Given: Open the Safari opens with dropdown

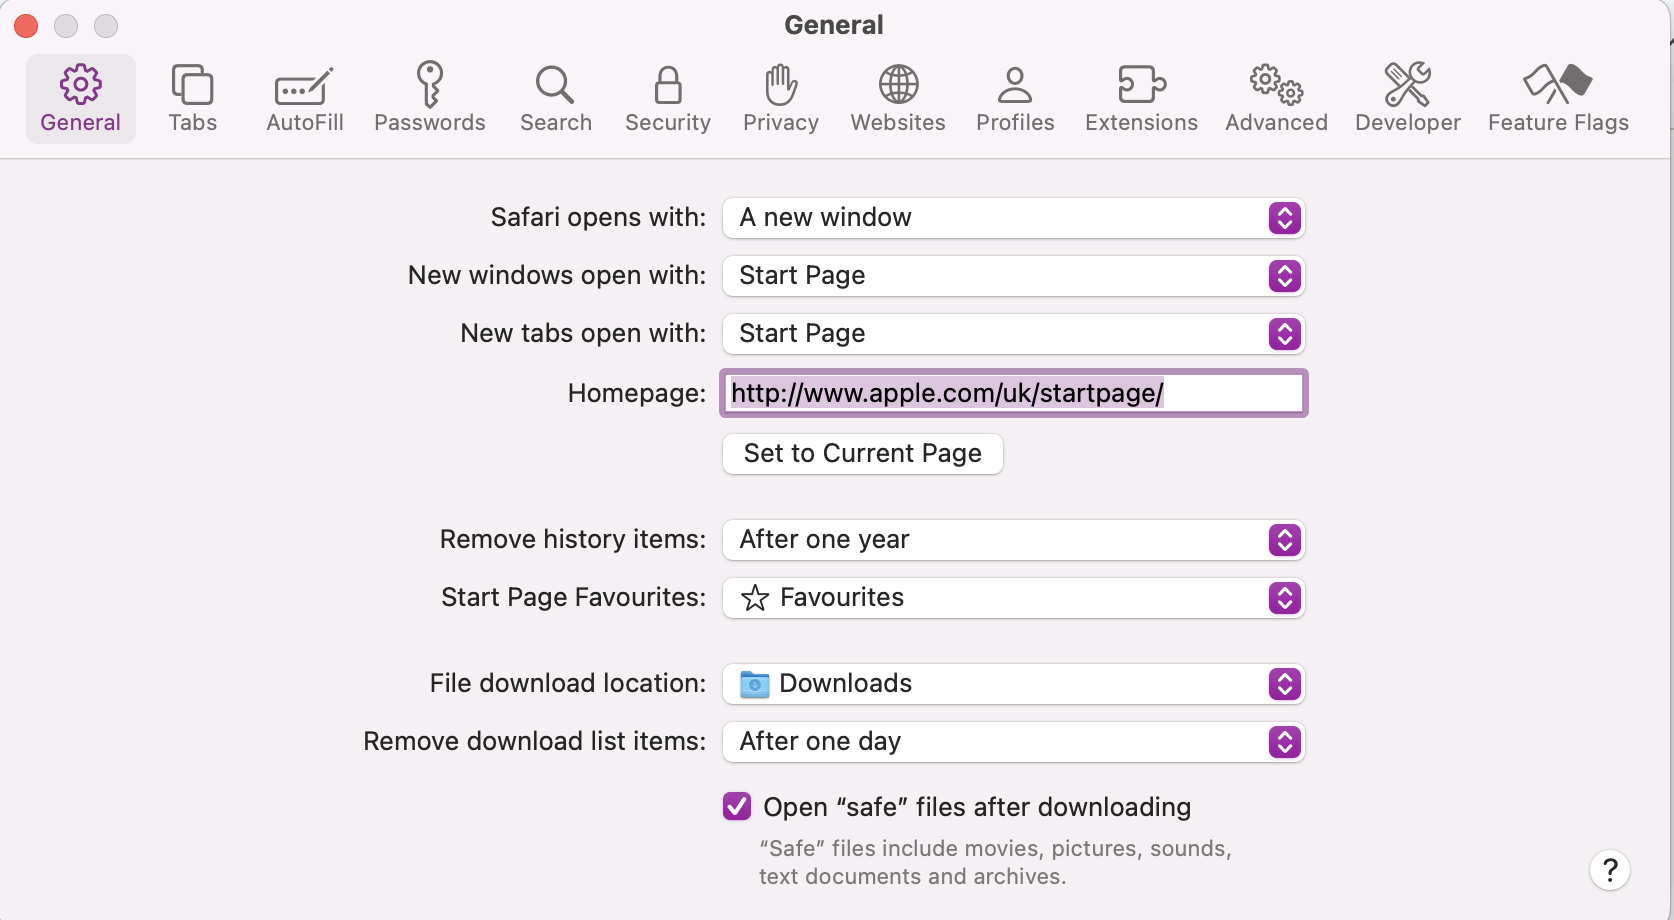Looking at the screenshot, I should [1285, 218].
